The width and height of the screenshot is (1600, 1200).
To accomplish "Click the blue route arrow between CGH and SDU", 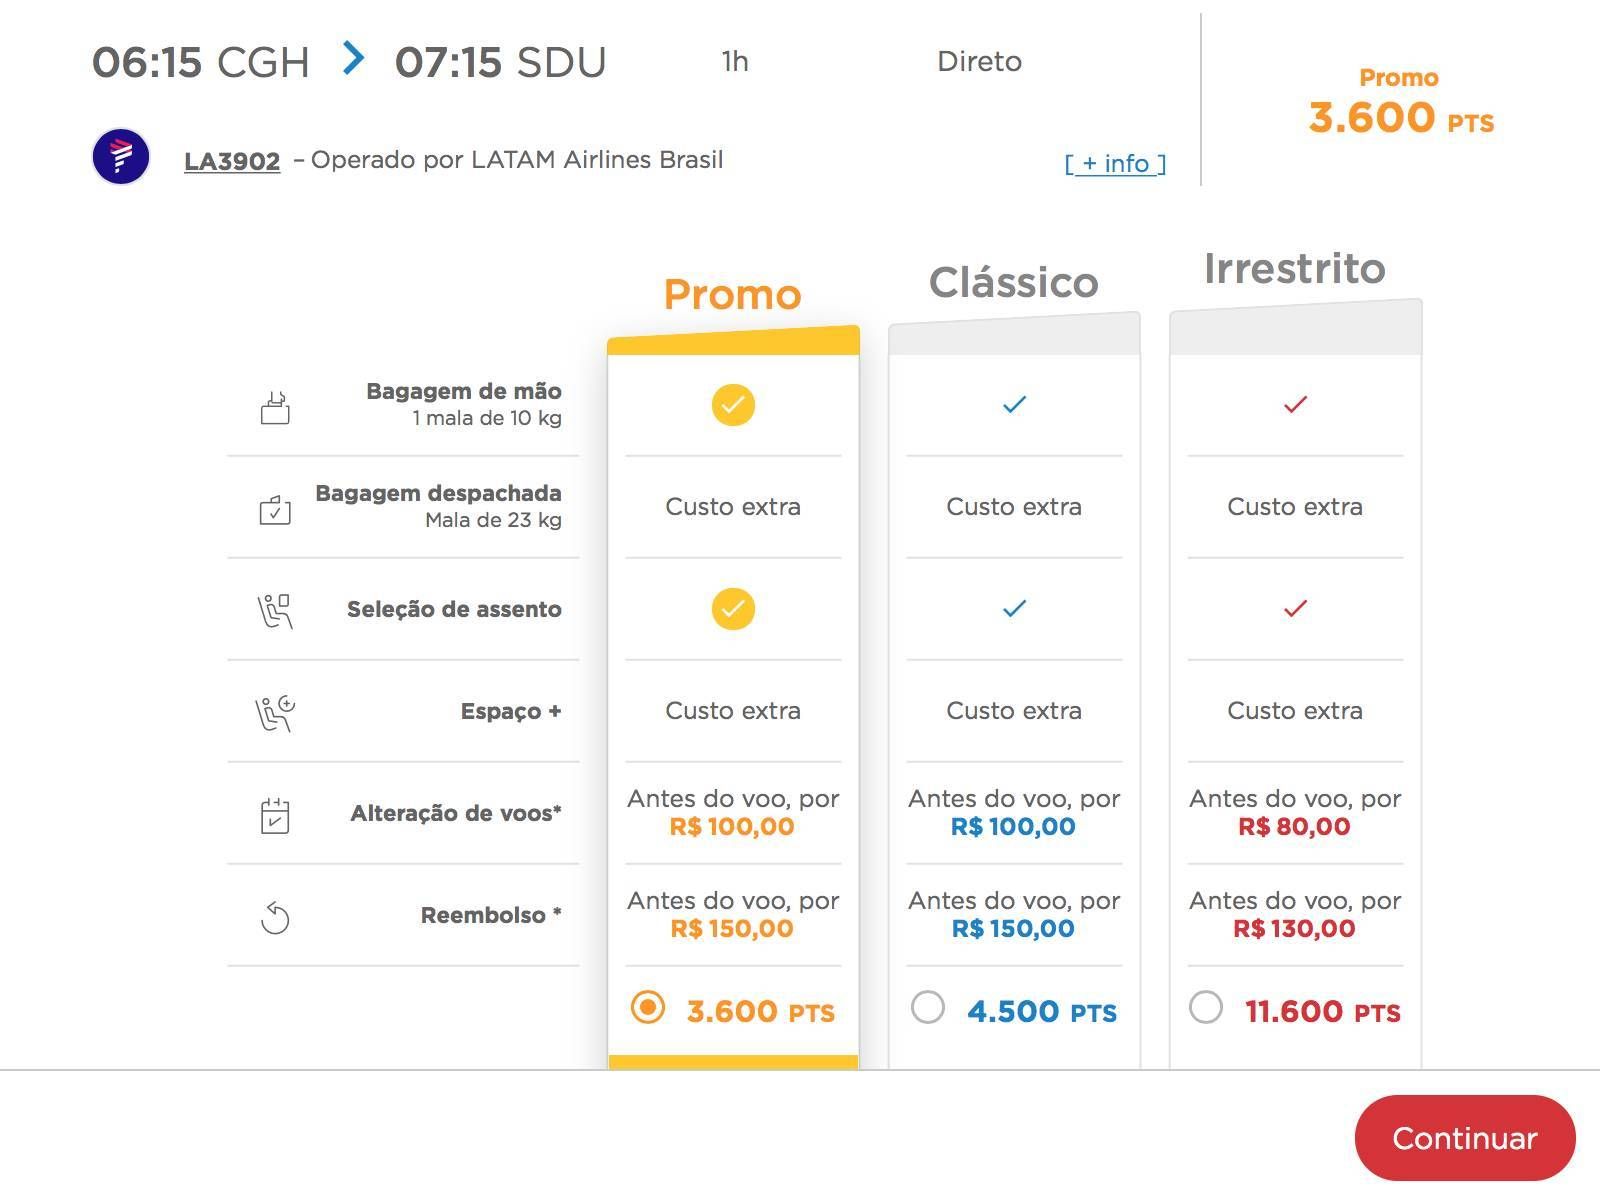I will [x=353, y=58].
